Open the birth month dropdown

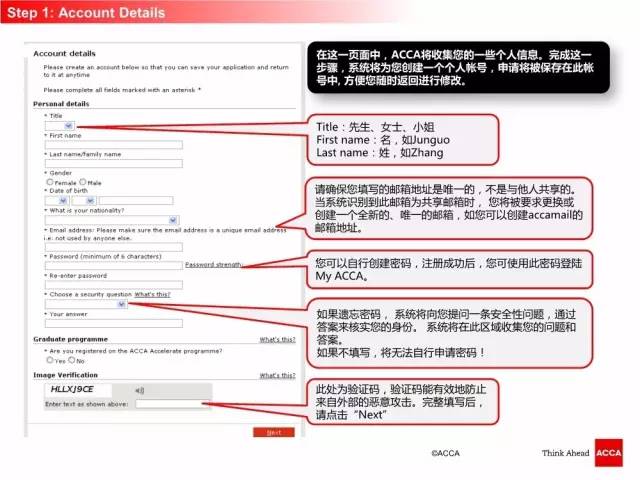[84, 200]
